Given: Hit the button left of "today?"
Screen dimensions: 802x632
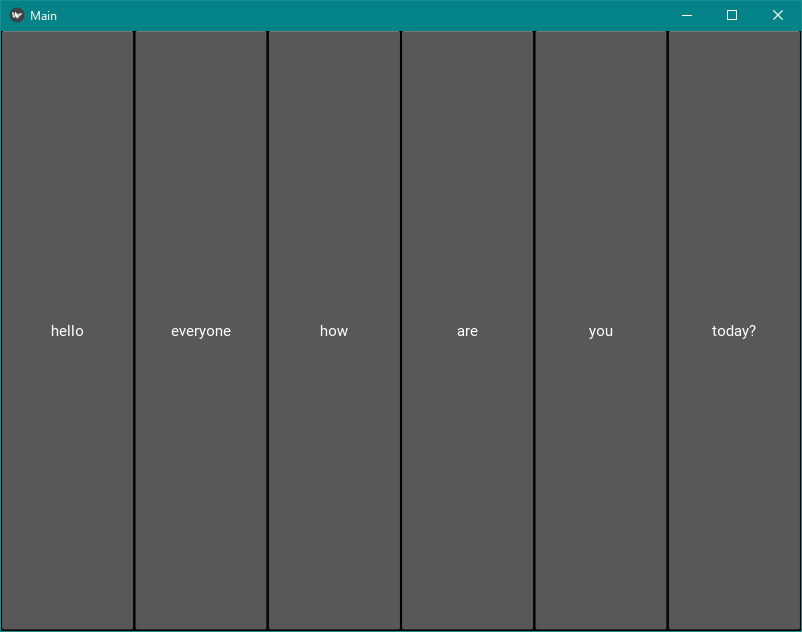Looking at the screenshot, I should click(600, 331).
